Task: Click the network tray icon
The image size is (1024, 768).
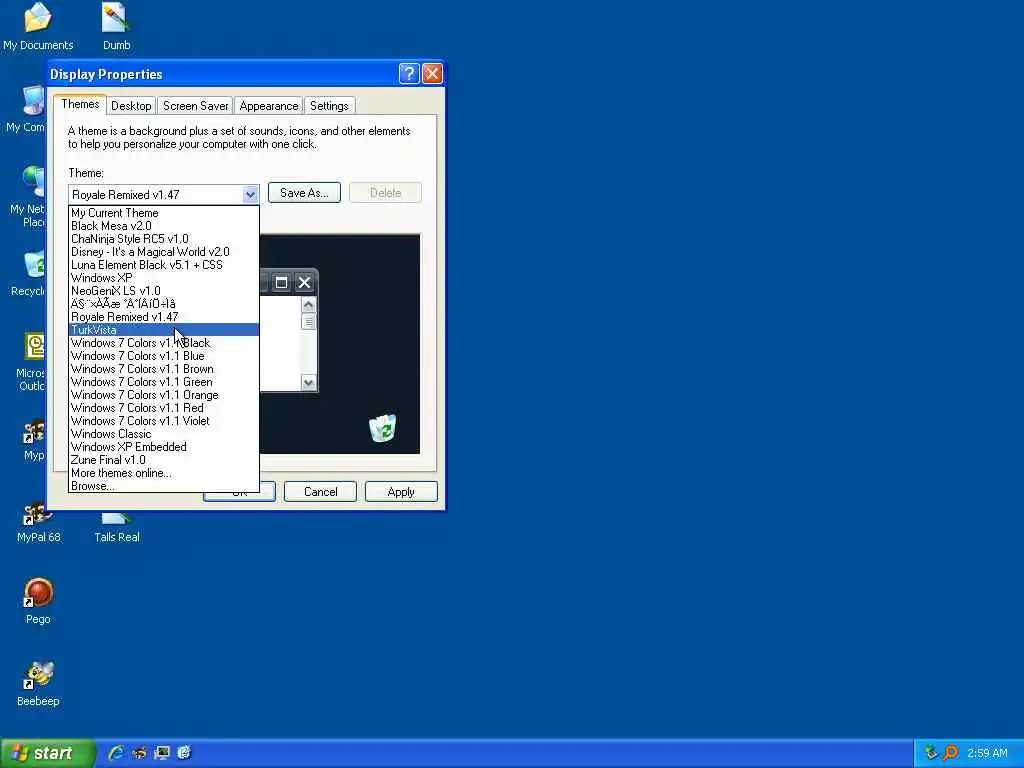Action: tap(931, 753)
